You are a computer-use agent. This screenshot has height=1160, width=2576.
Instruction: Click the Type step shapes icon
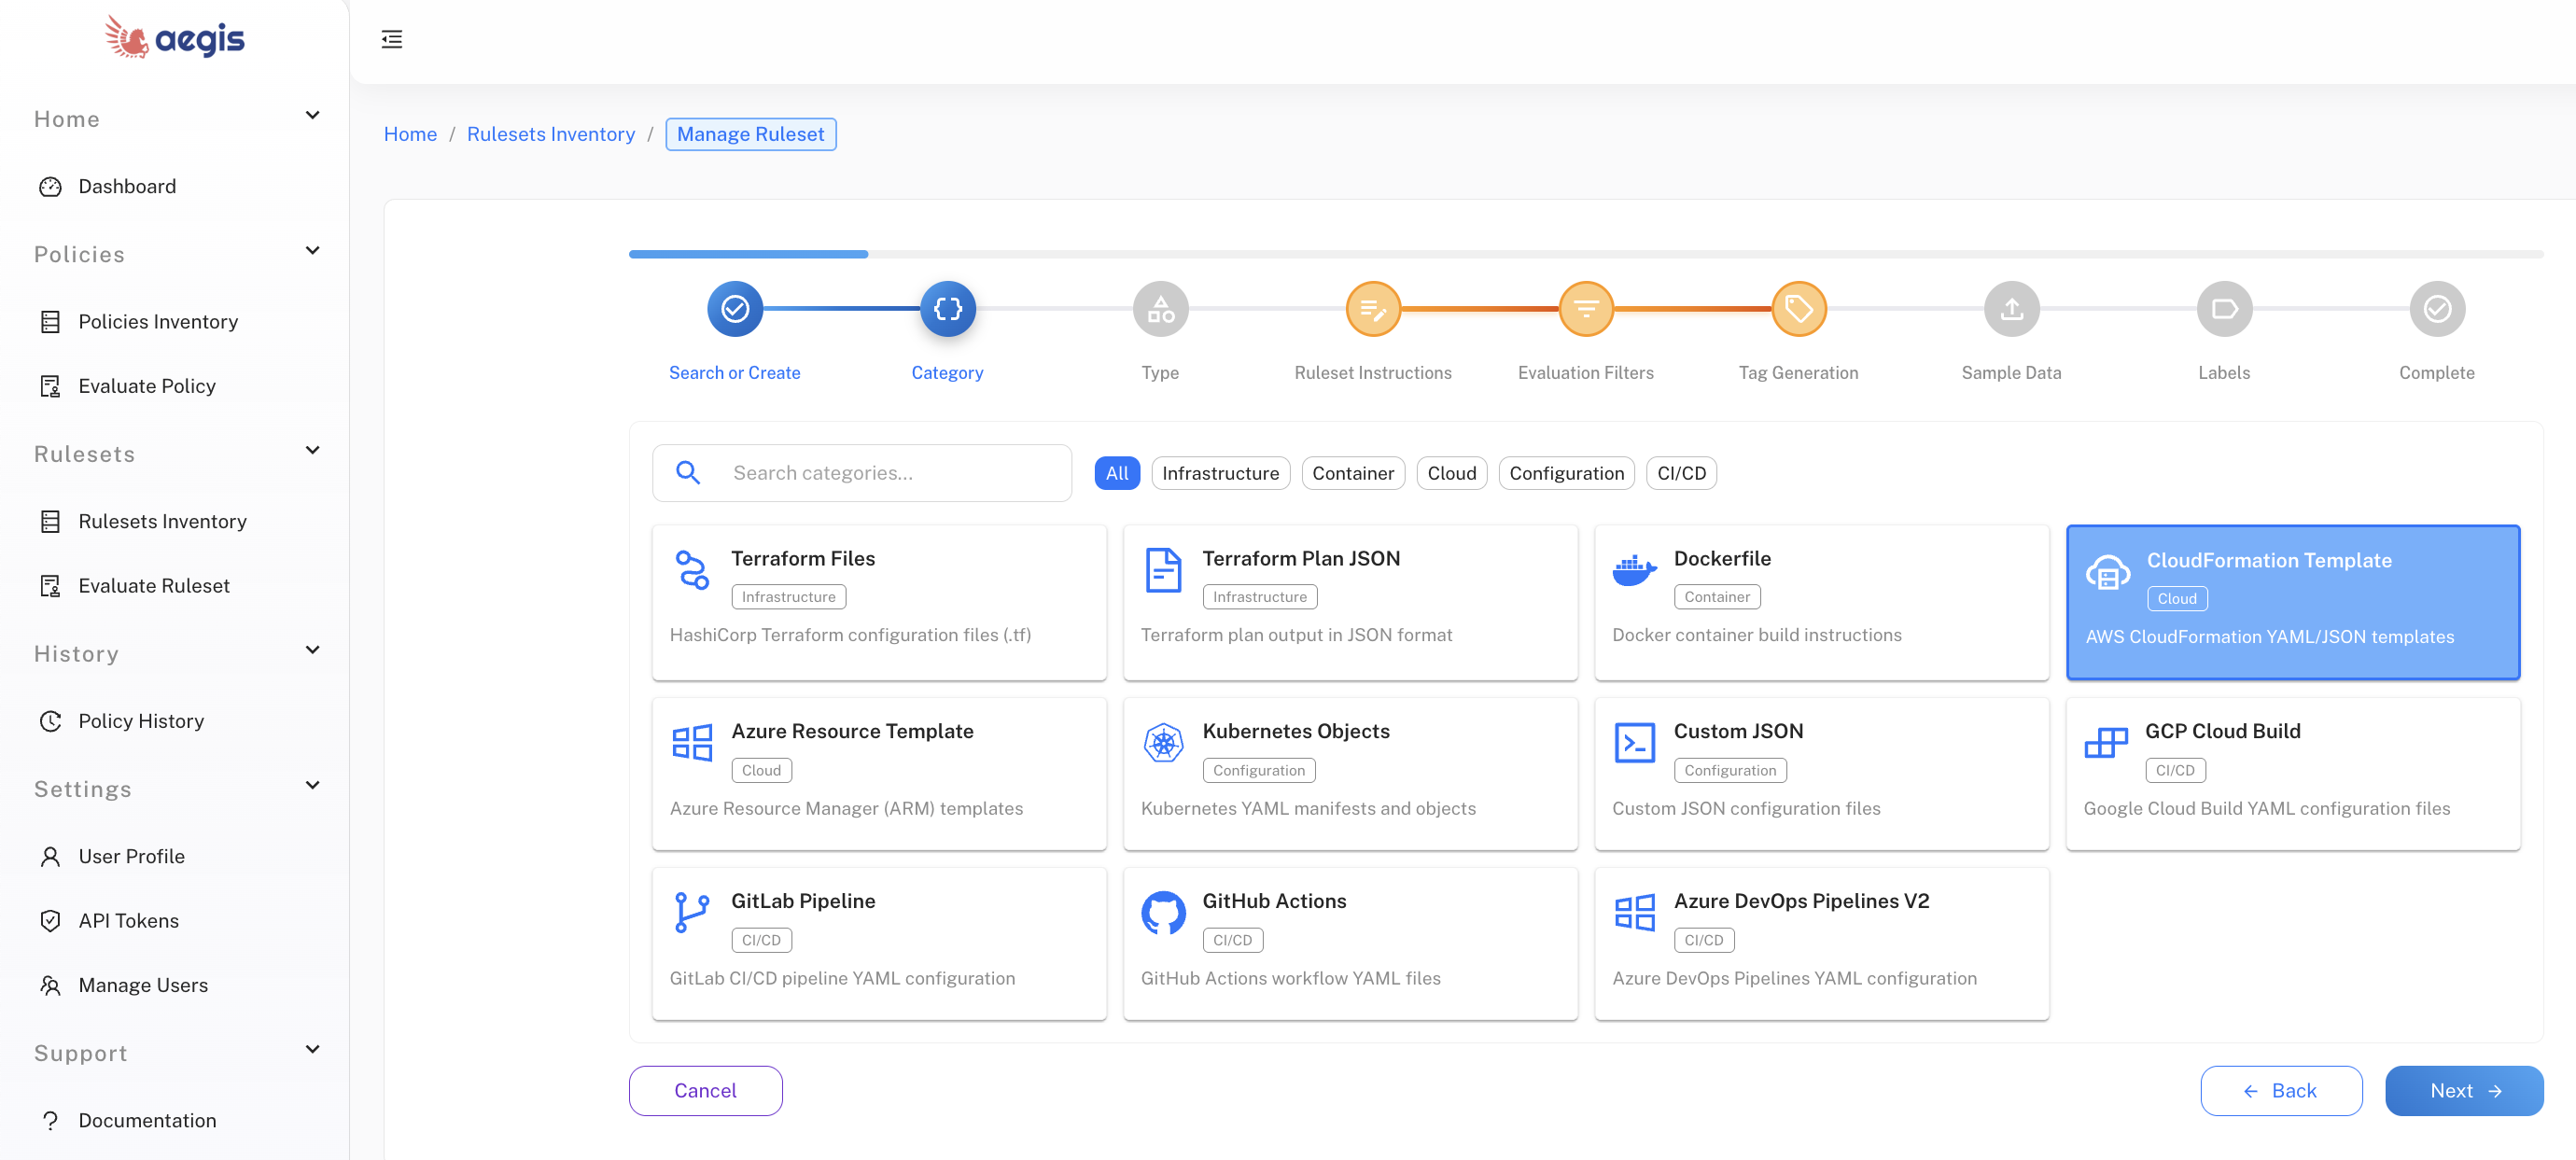pos(1160,309)
